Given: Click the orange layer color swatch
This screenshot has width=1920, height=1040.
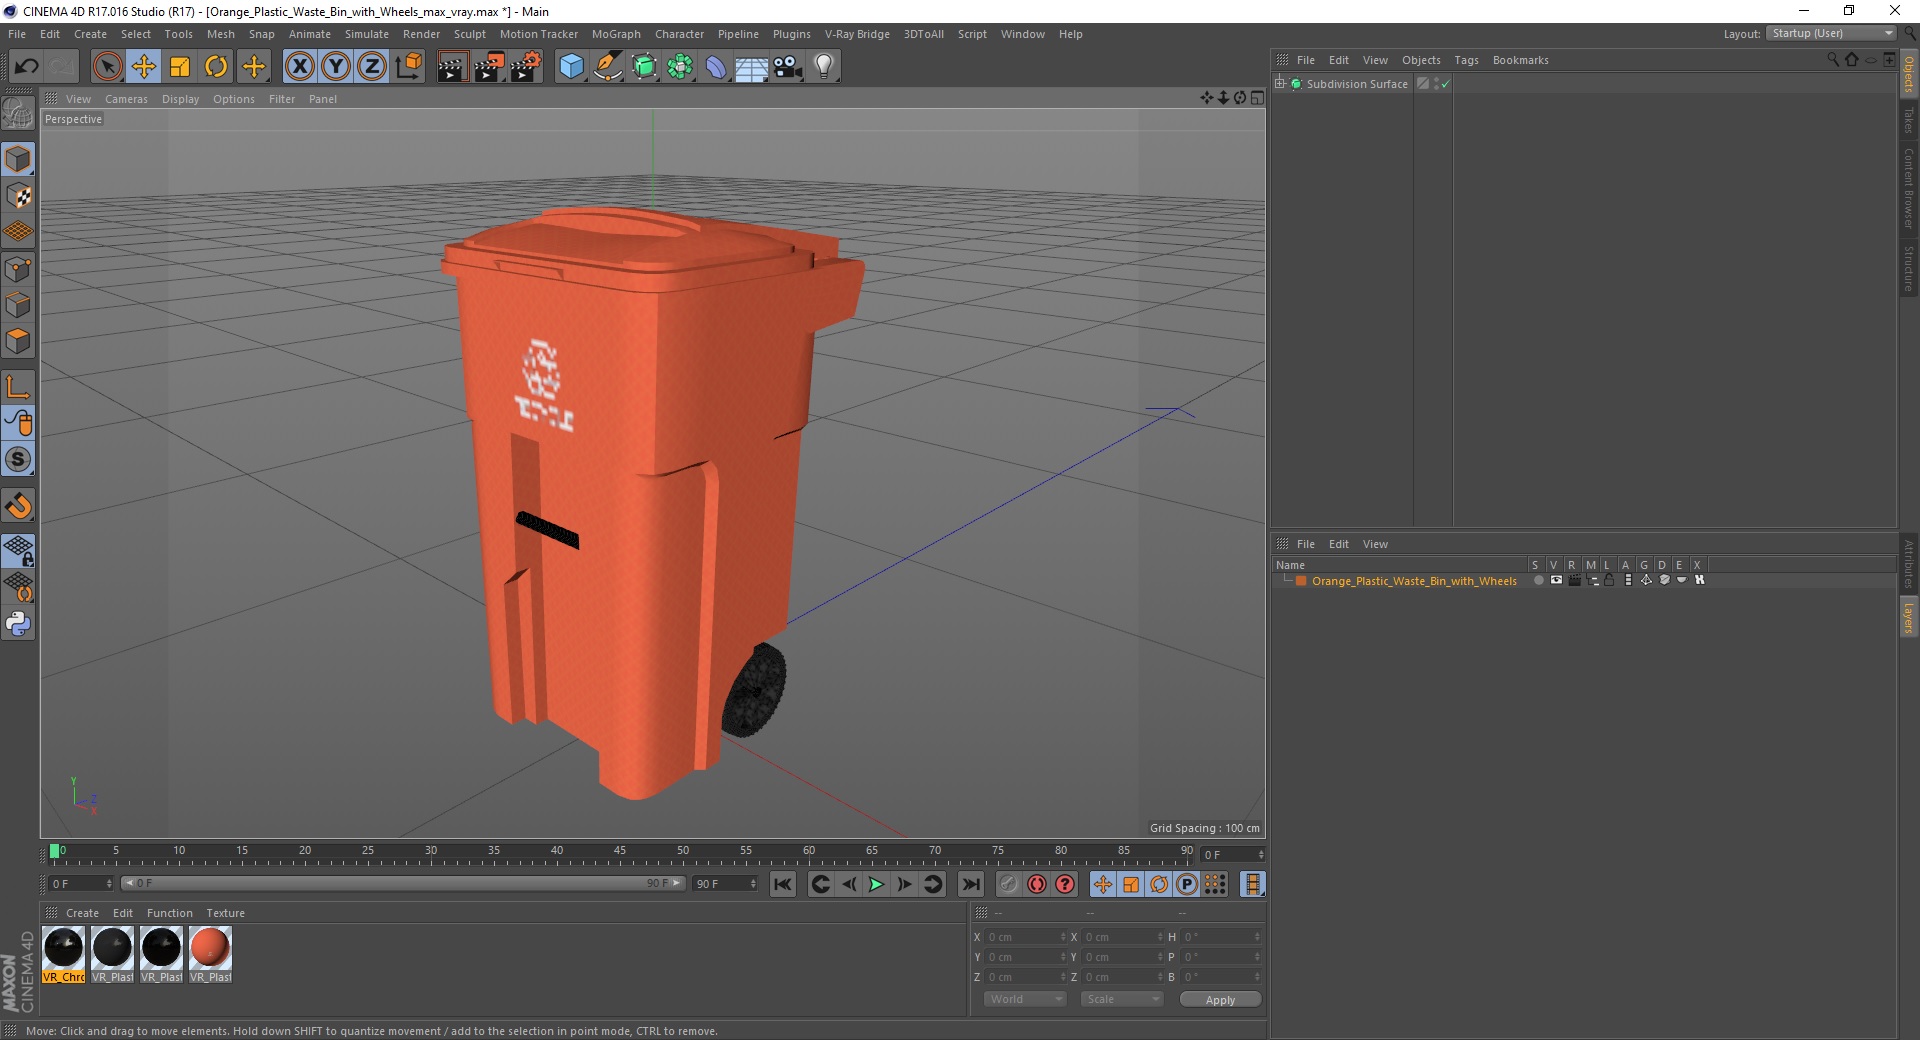Looking at the screenshot, I should (1301, 581).
